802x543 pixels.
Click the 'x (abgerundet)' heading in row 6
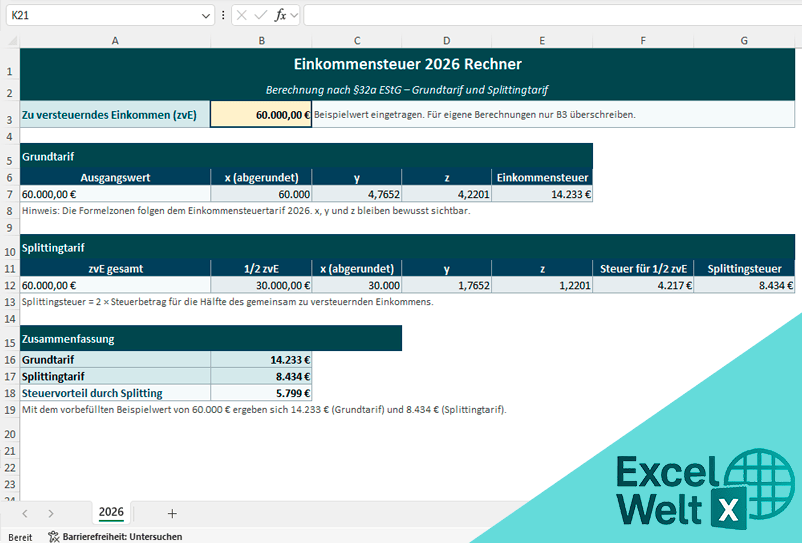(x=261, y=177)
